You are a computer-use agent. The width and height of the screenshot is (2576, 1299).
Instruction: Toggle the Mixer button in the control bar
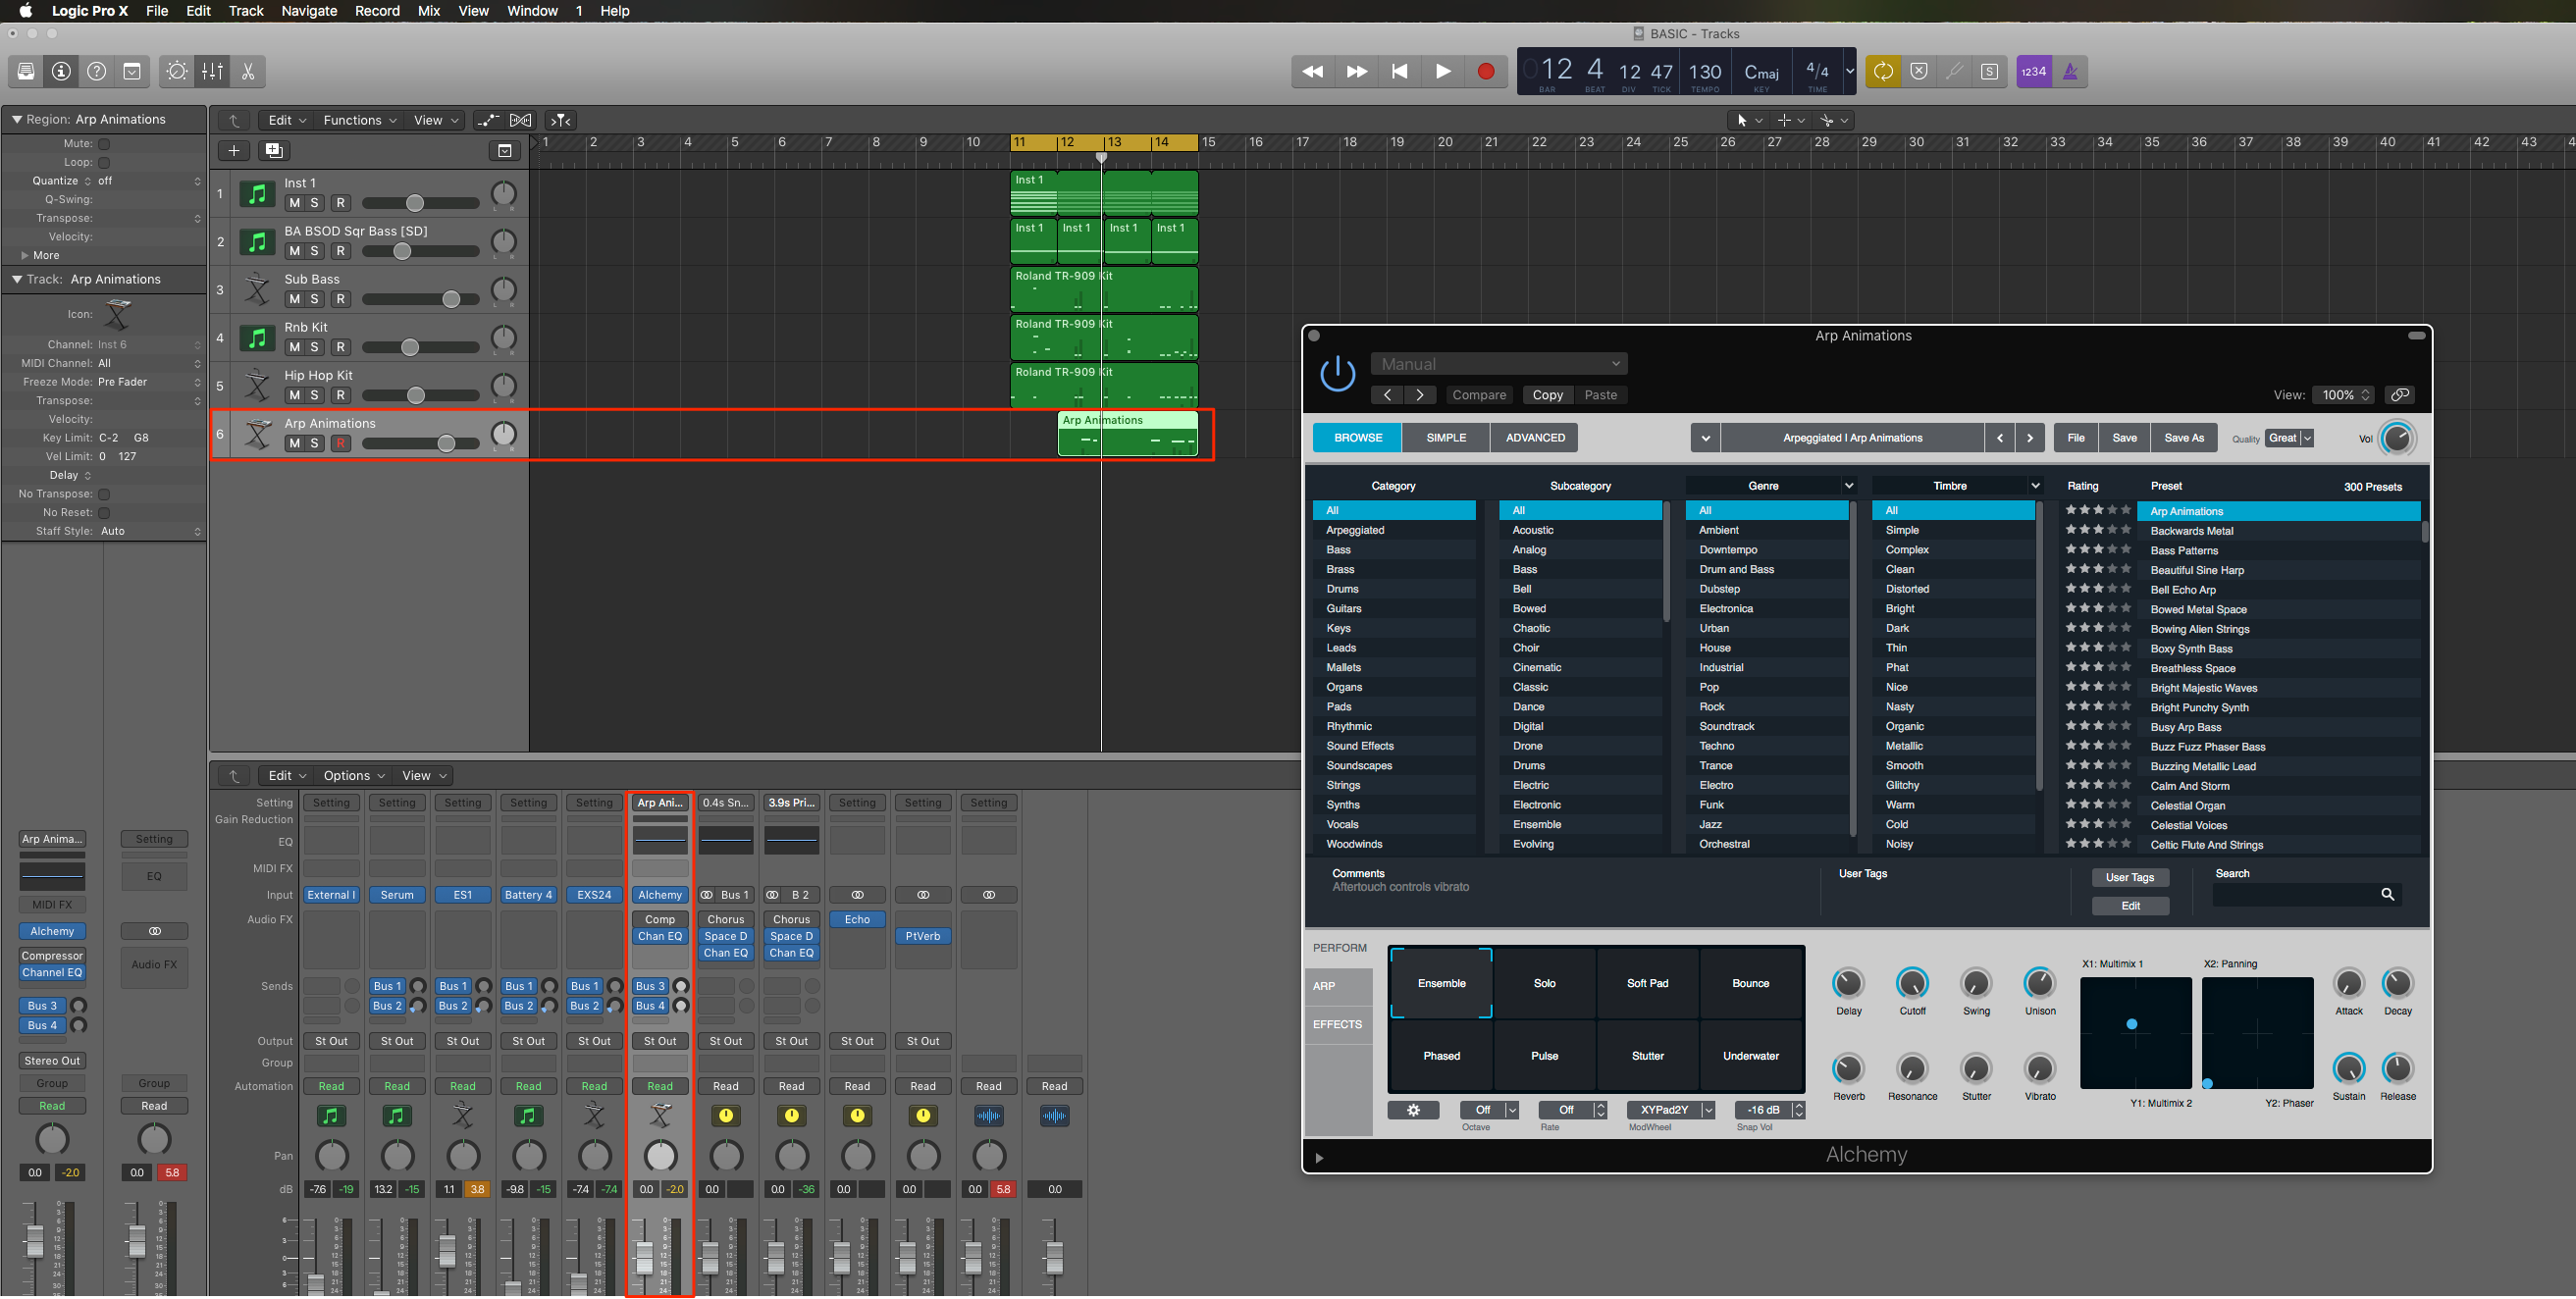point(213,71)
